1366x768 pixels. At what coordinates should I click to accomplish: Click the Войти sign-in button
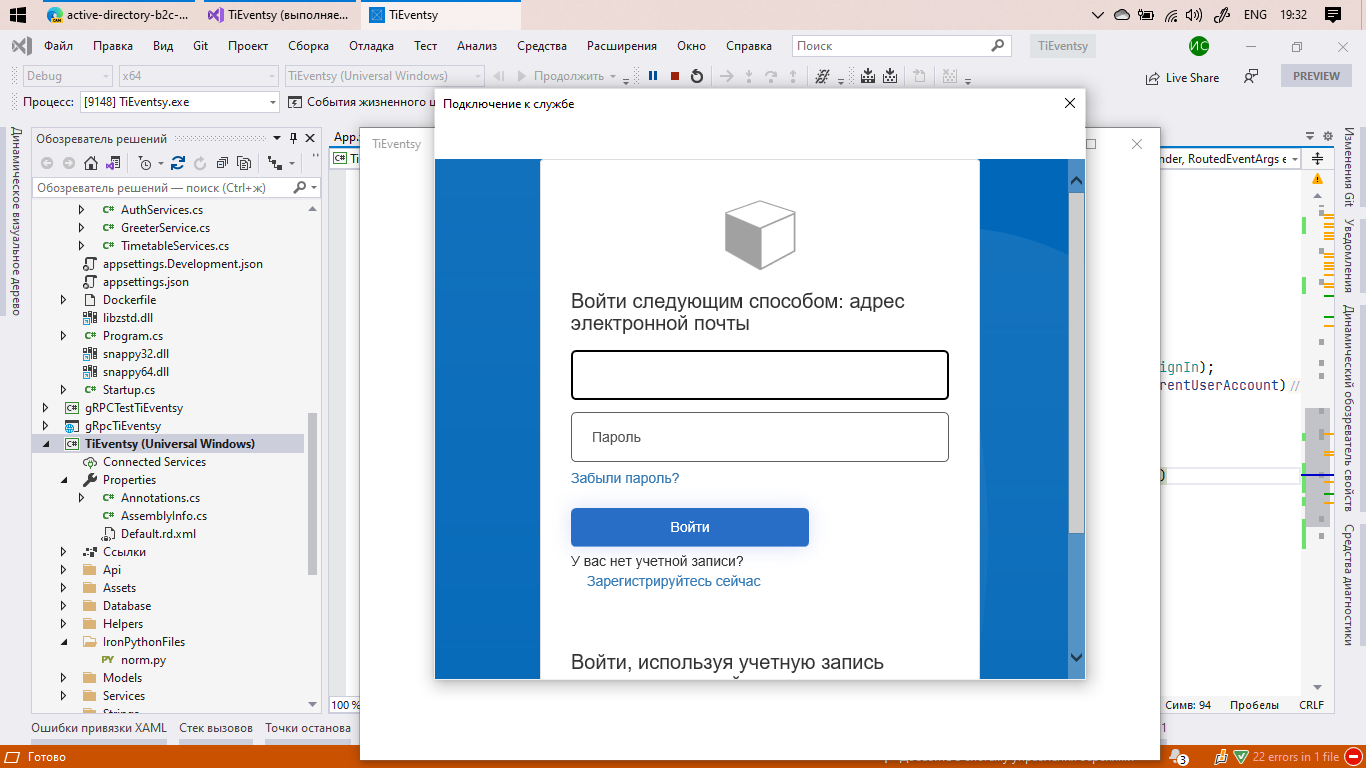(x=690, y=527)
